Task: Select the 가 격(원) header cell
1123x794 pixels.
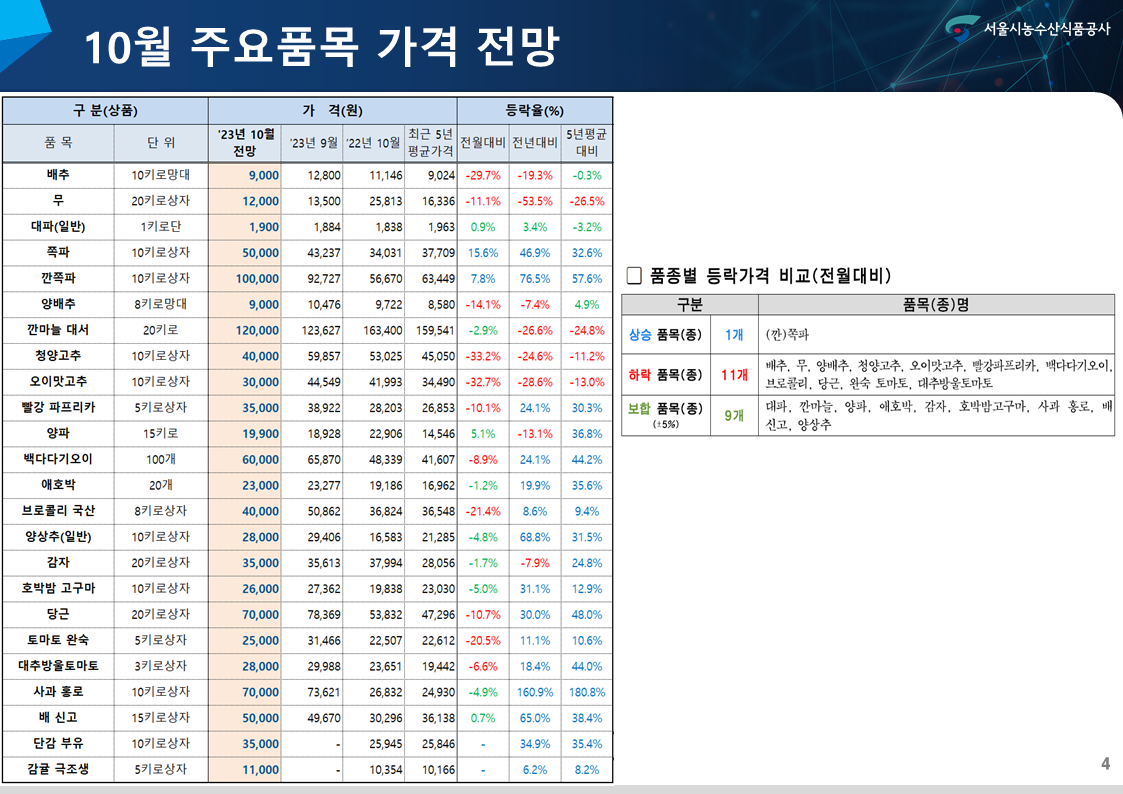Action: (332, 111)
